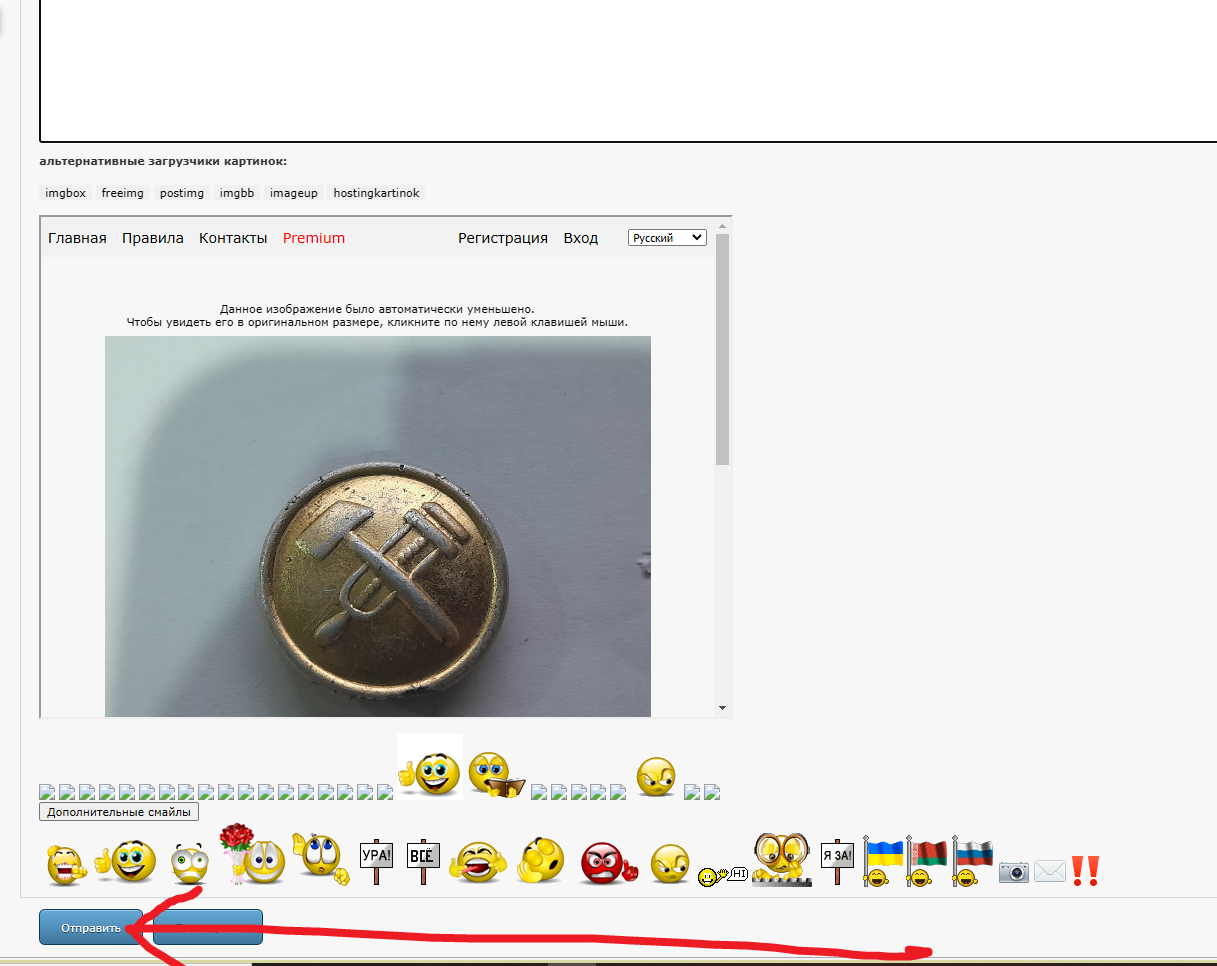Insert the Belarusian flag smiley
Viewport: 1217px width, 966px height.
coord(926,861)
